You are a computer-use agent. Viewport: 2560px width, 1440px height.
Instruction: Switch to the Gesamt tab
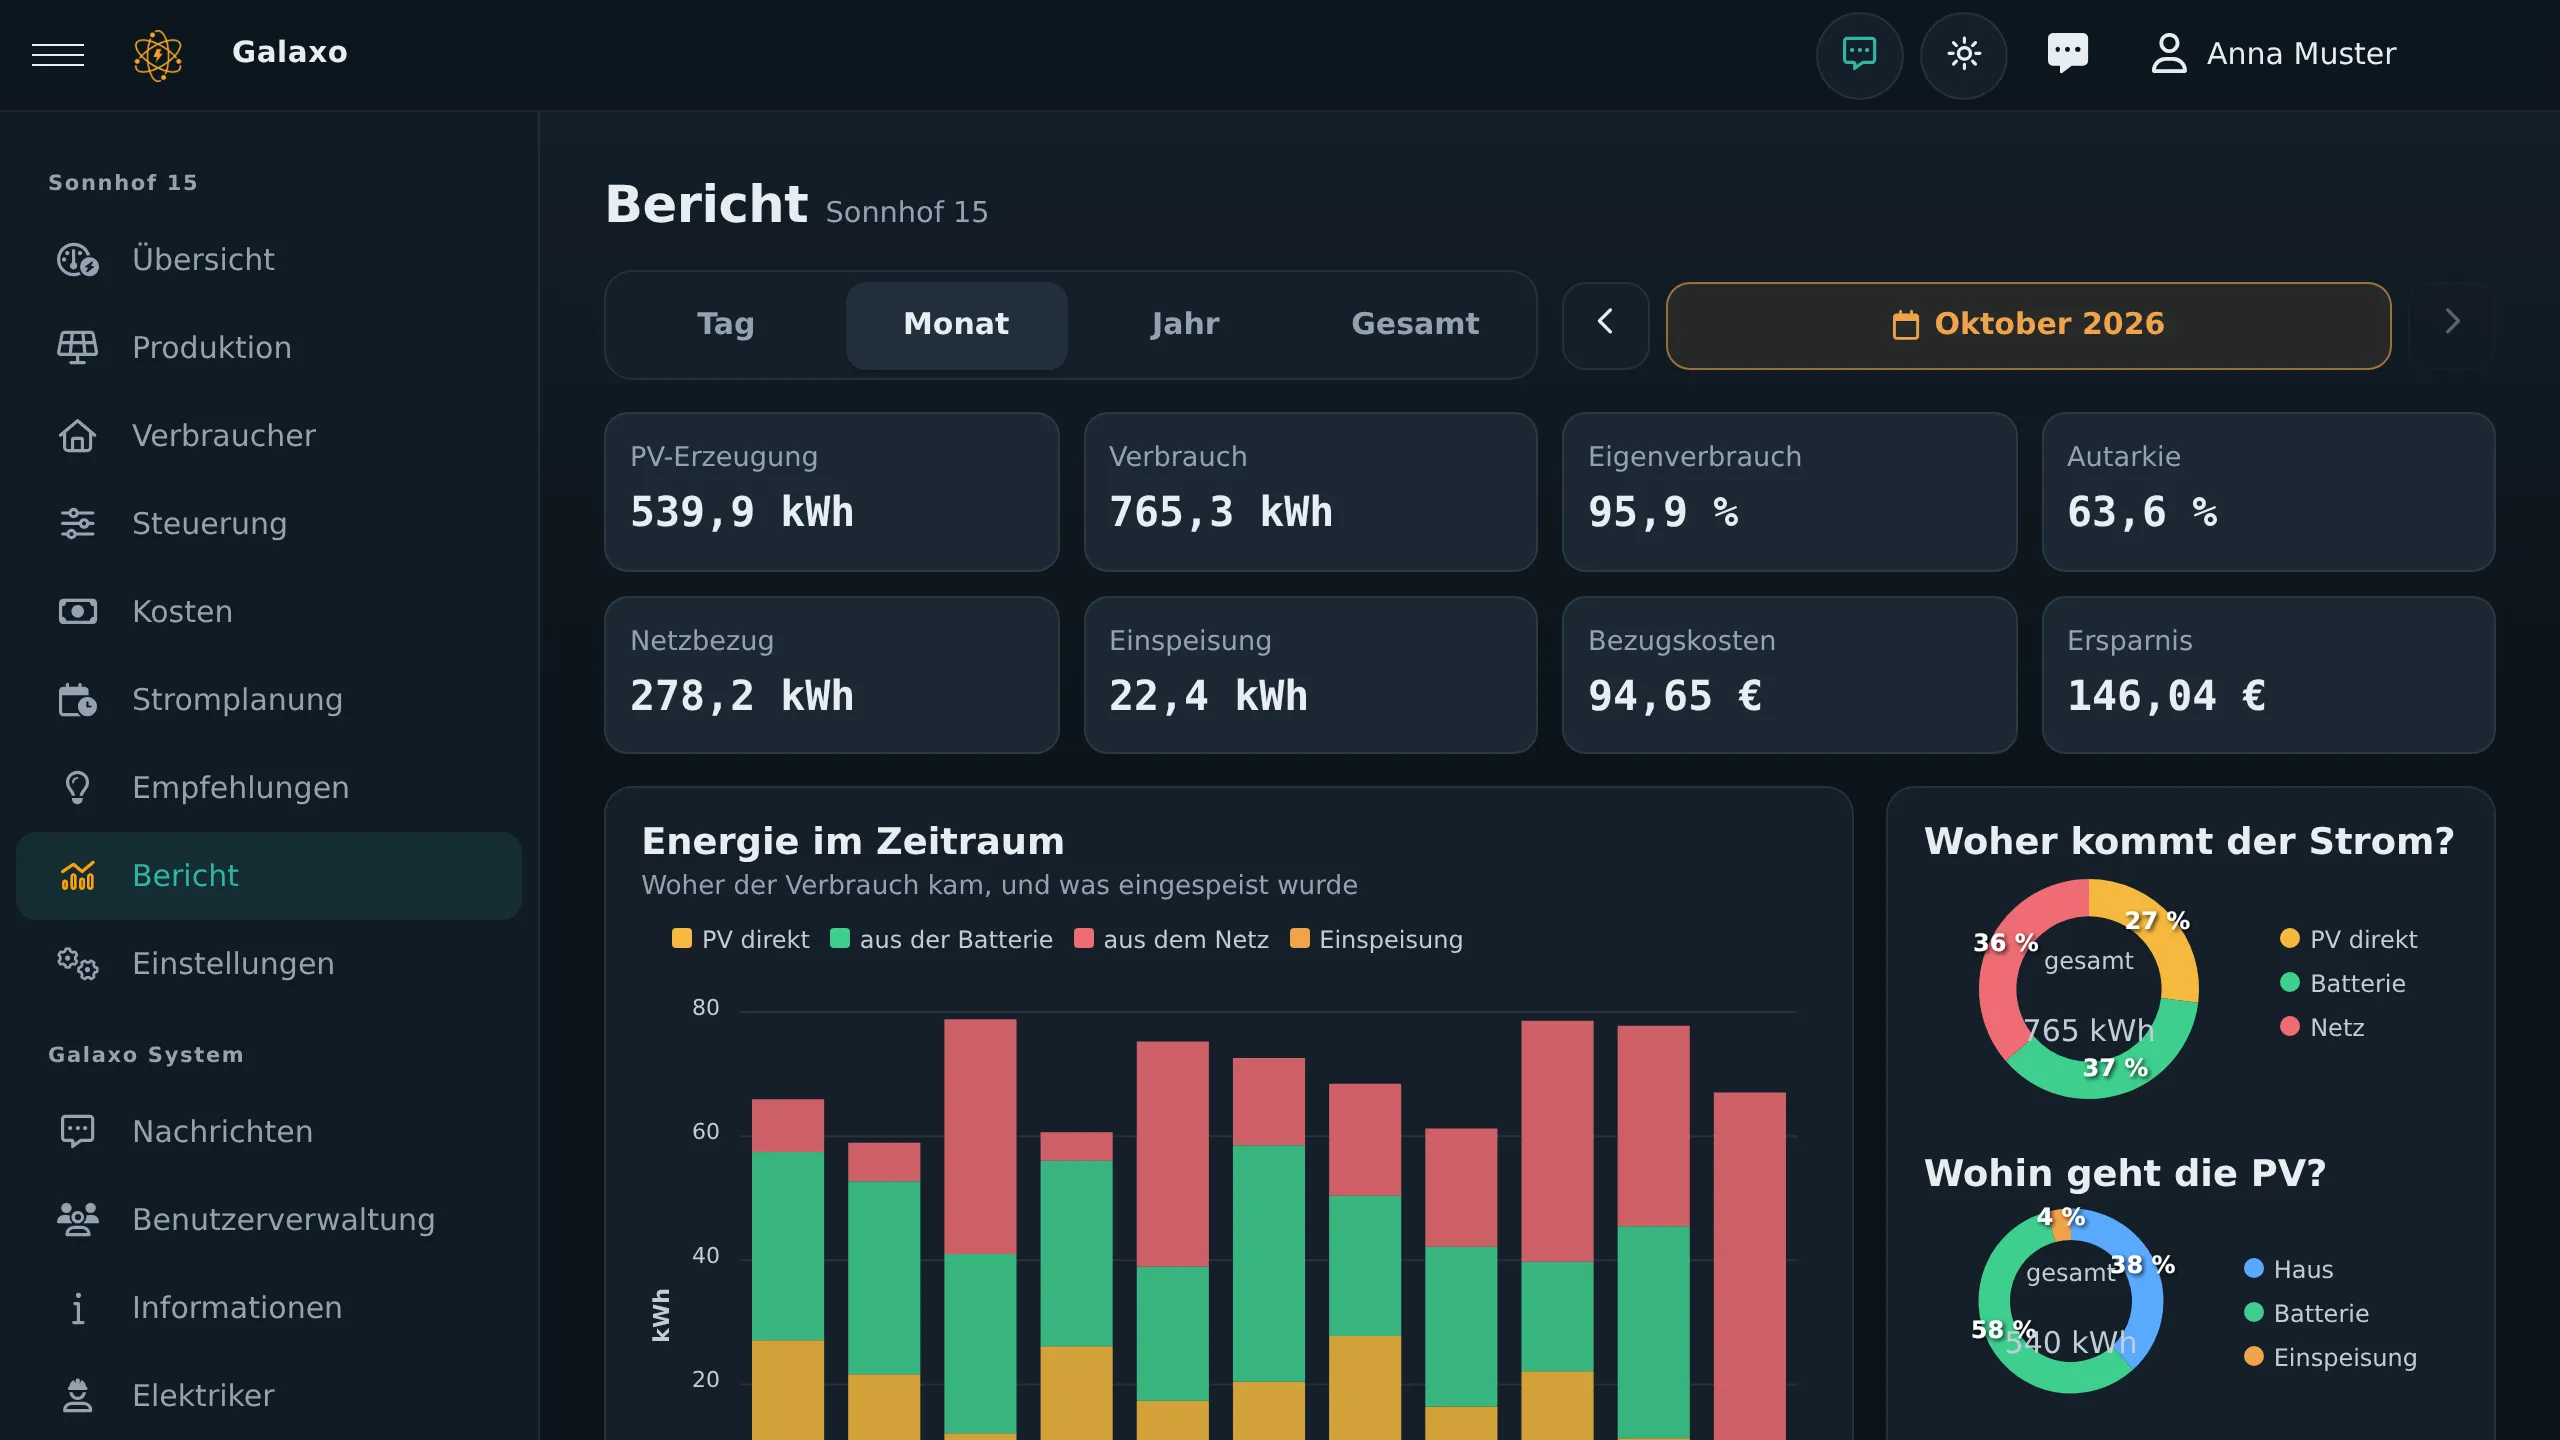(x=1415, y=325)
